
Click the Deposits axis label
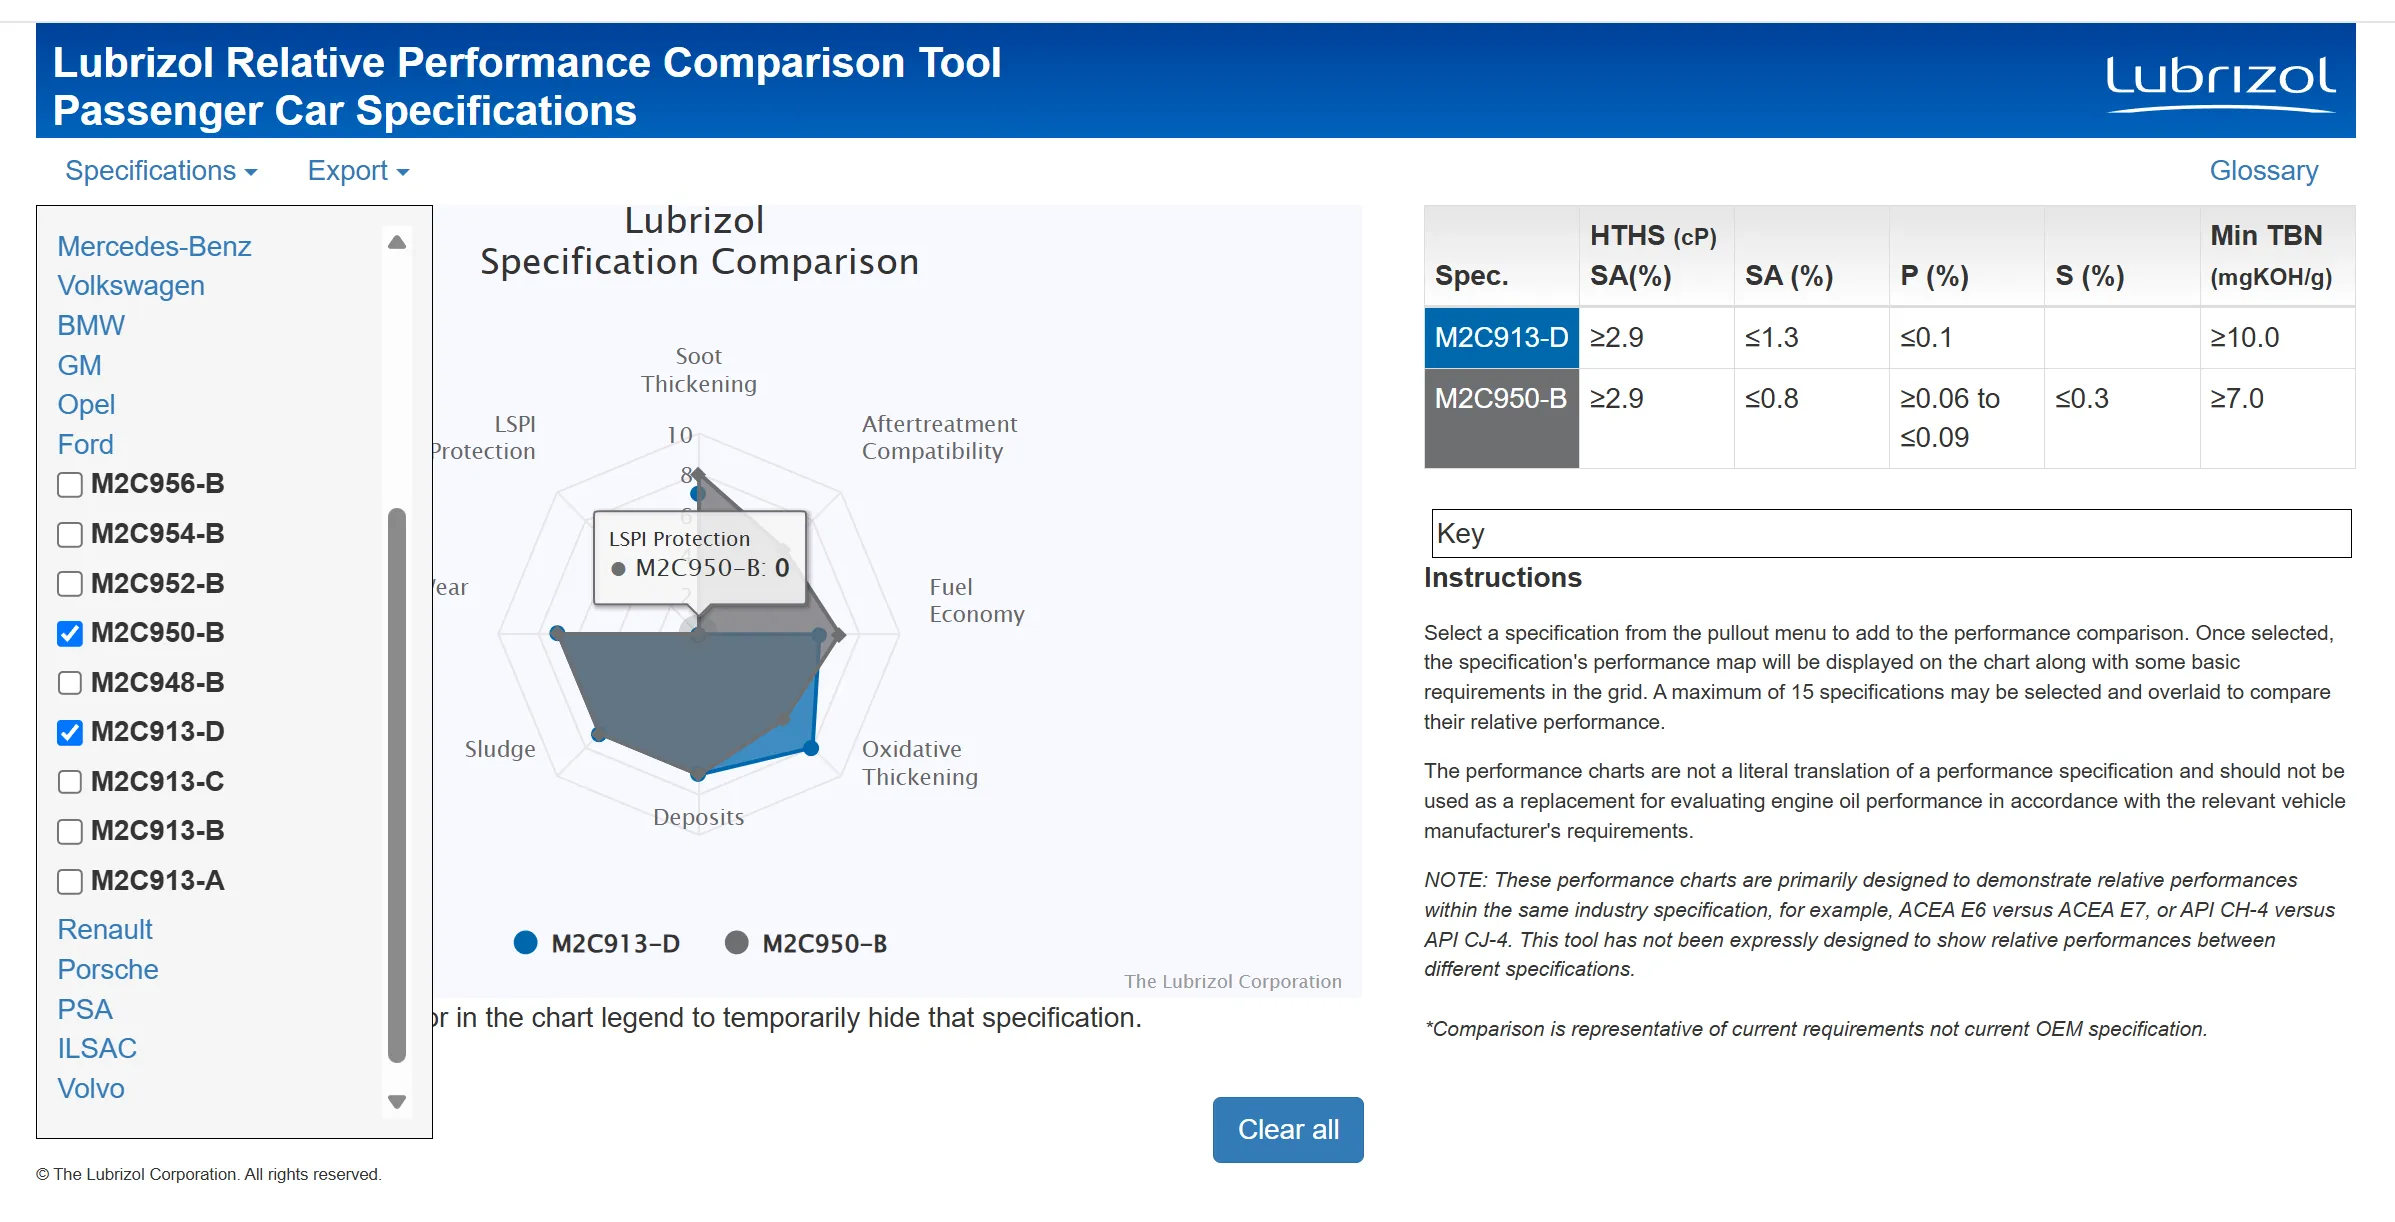click(699, 818)
